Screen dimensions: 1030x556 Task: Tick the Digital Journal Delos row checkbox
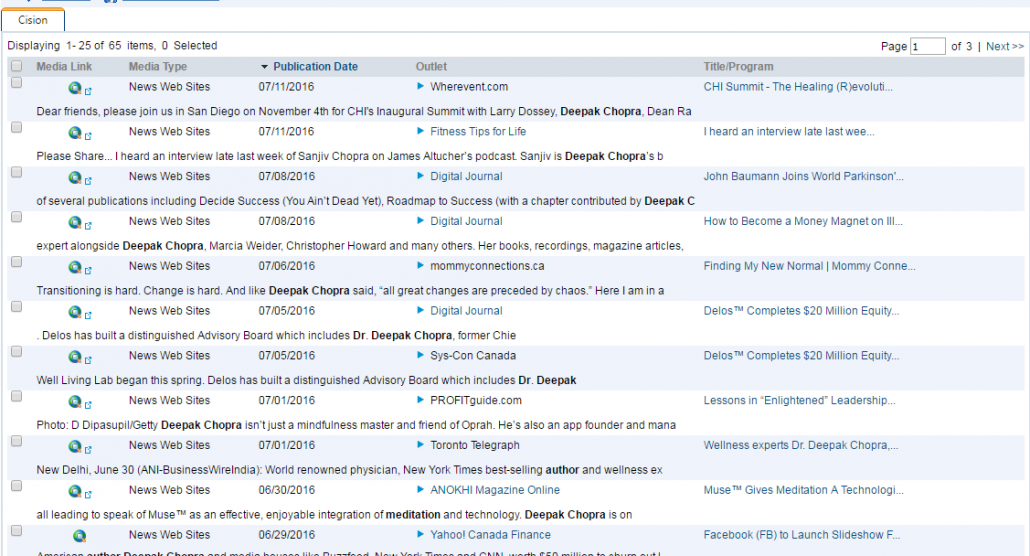coord(16,306)
